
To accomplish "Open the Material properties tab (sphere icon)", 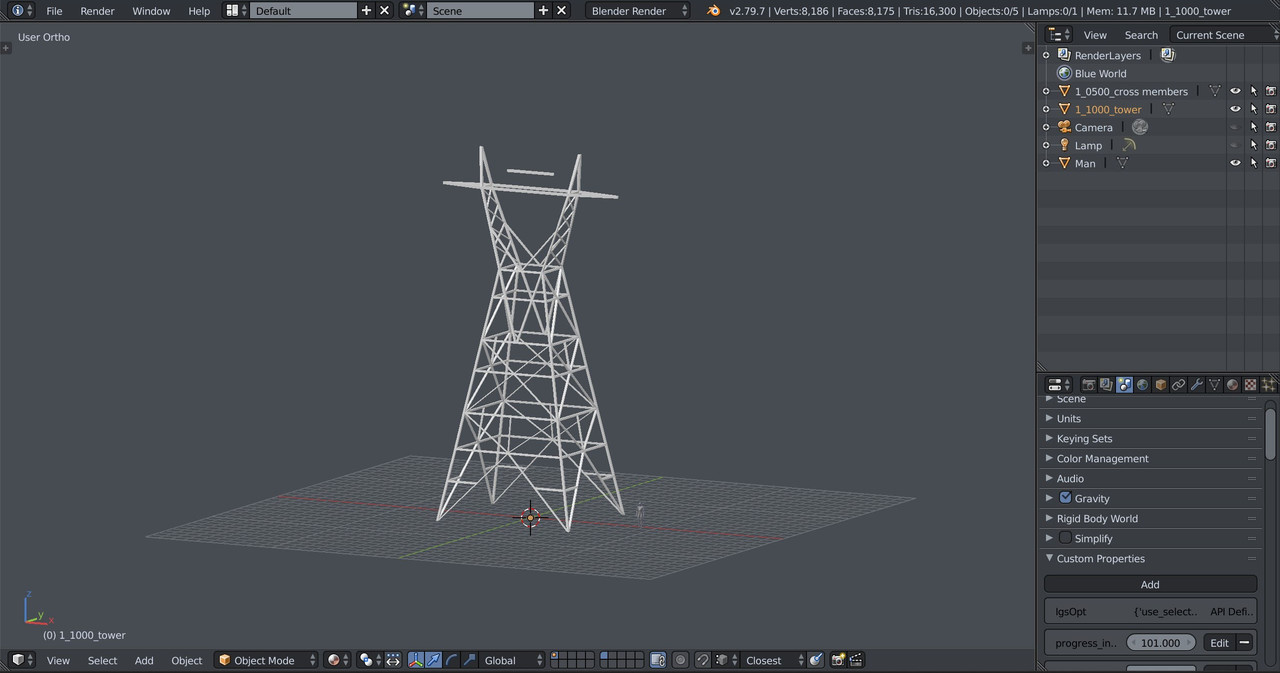I will 1232,385.
